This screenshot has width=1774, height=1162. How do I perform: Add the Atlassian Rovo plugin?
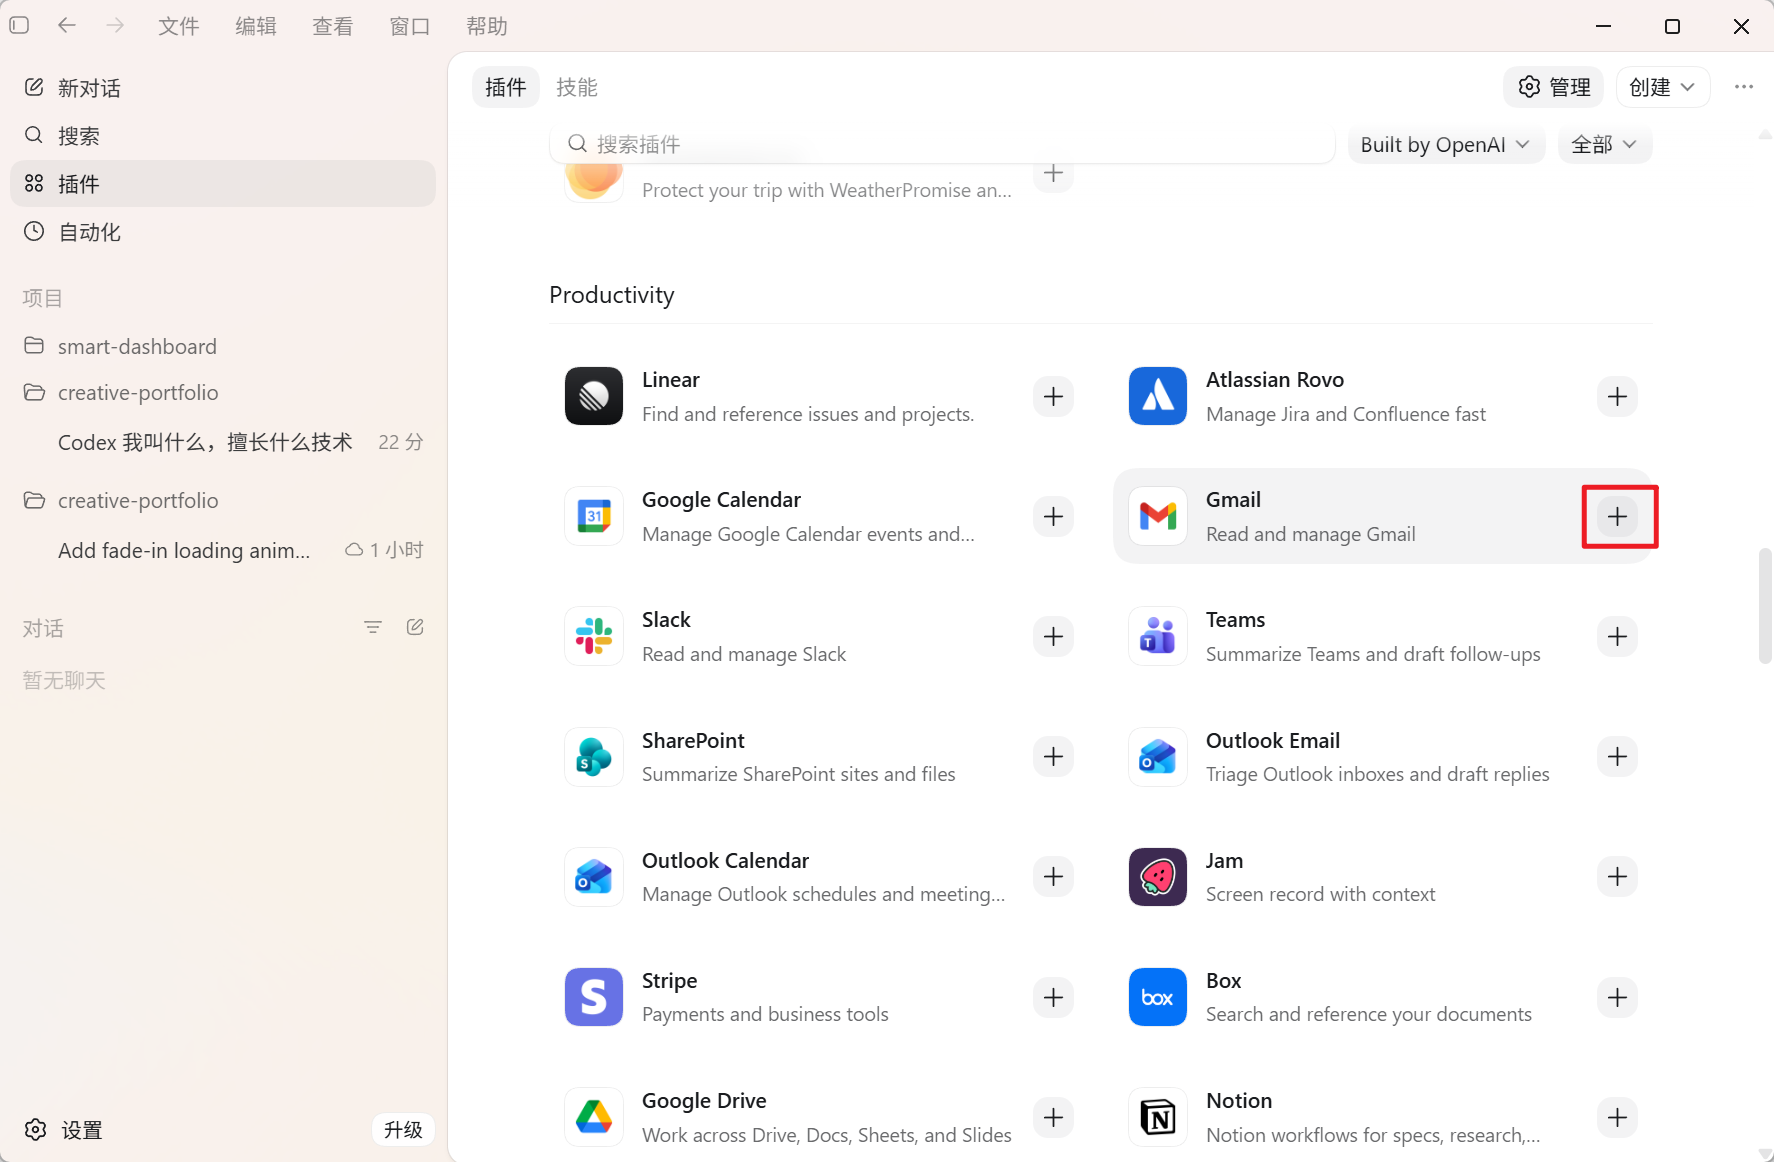[x=1617, y=397]
